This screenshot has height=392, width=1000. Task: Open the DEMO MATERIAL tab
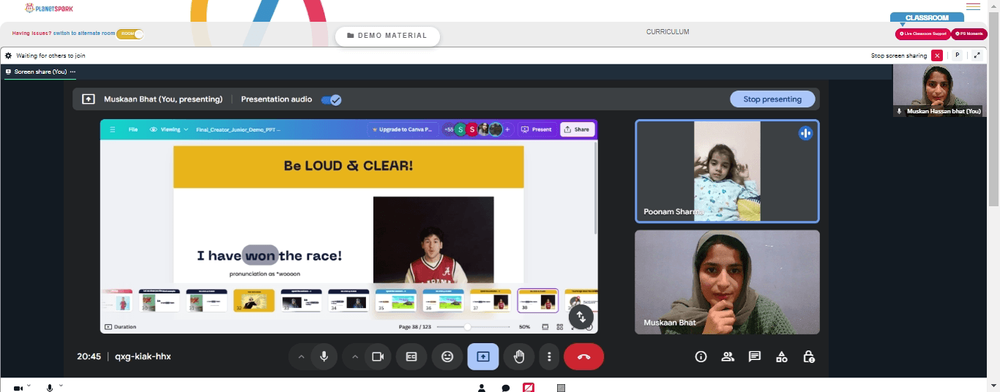pyautogui.click(x=387, y=36)
